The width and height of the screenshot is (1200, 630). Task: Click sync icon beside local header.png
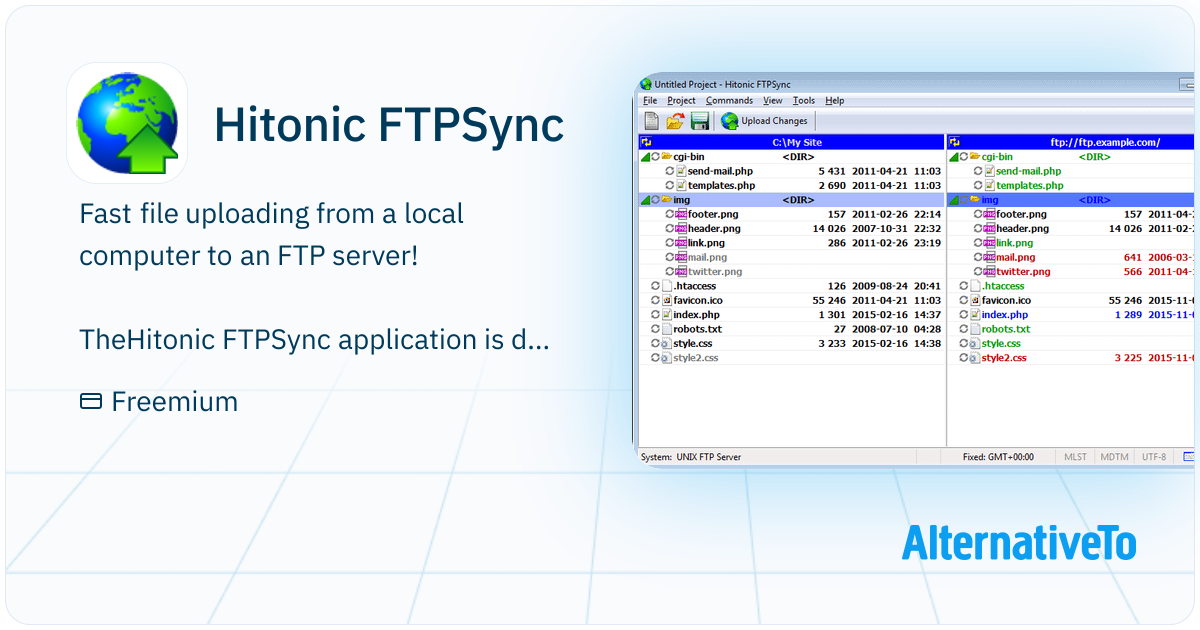pos(670,228)
